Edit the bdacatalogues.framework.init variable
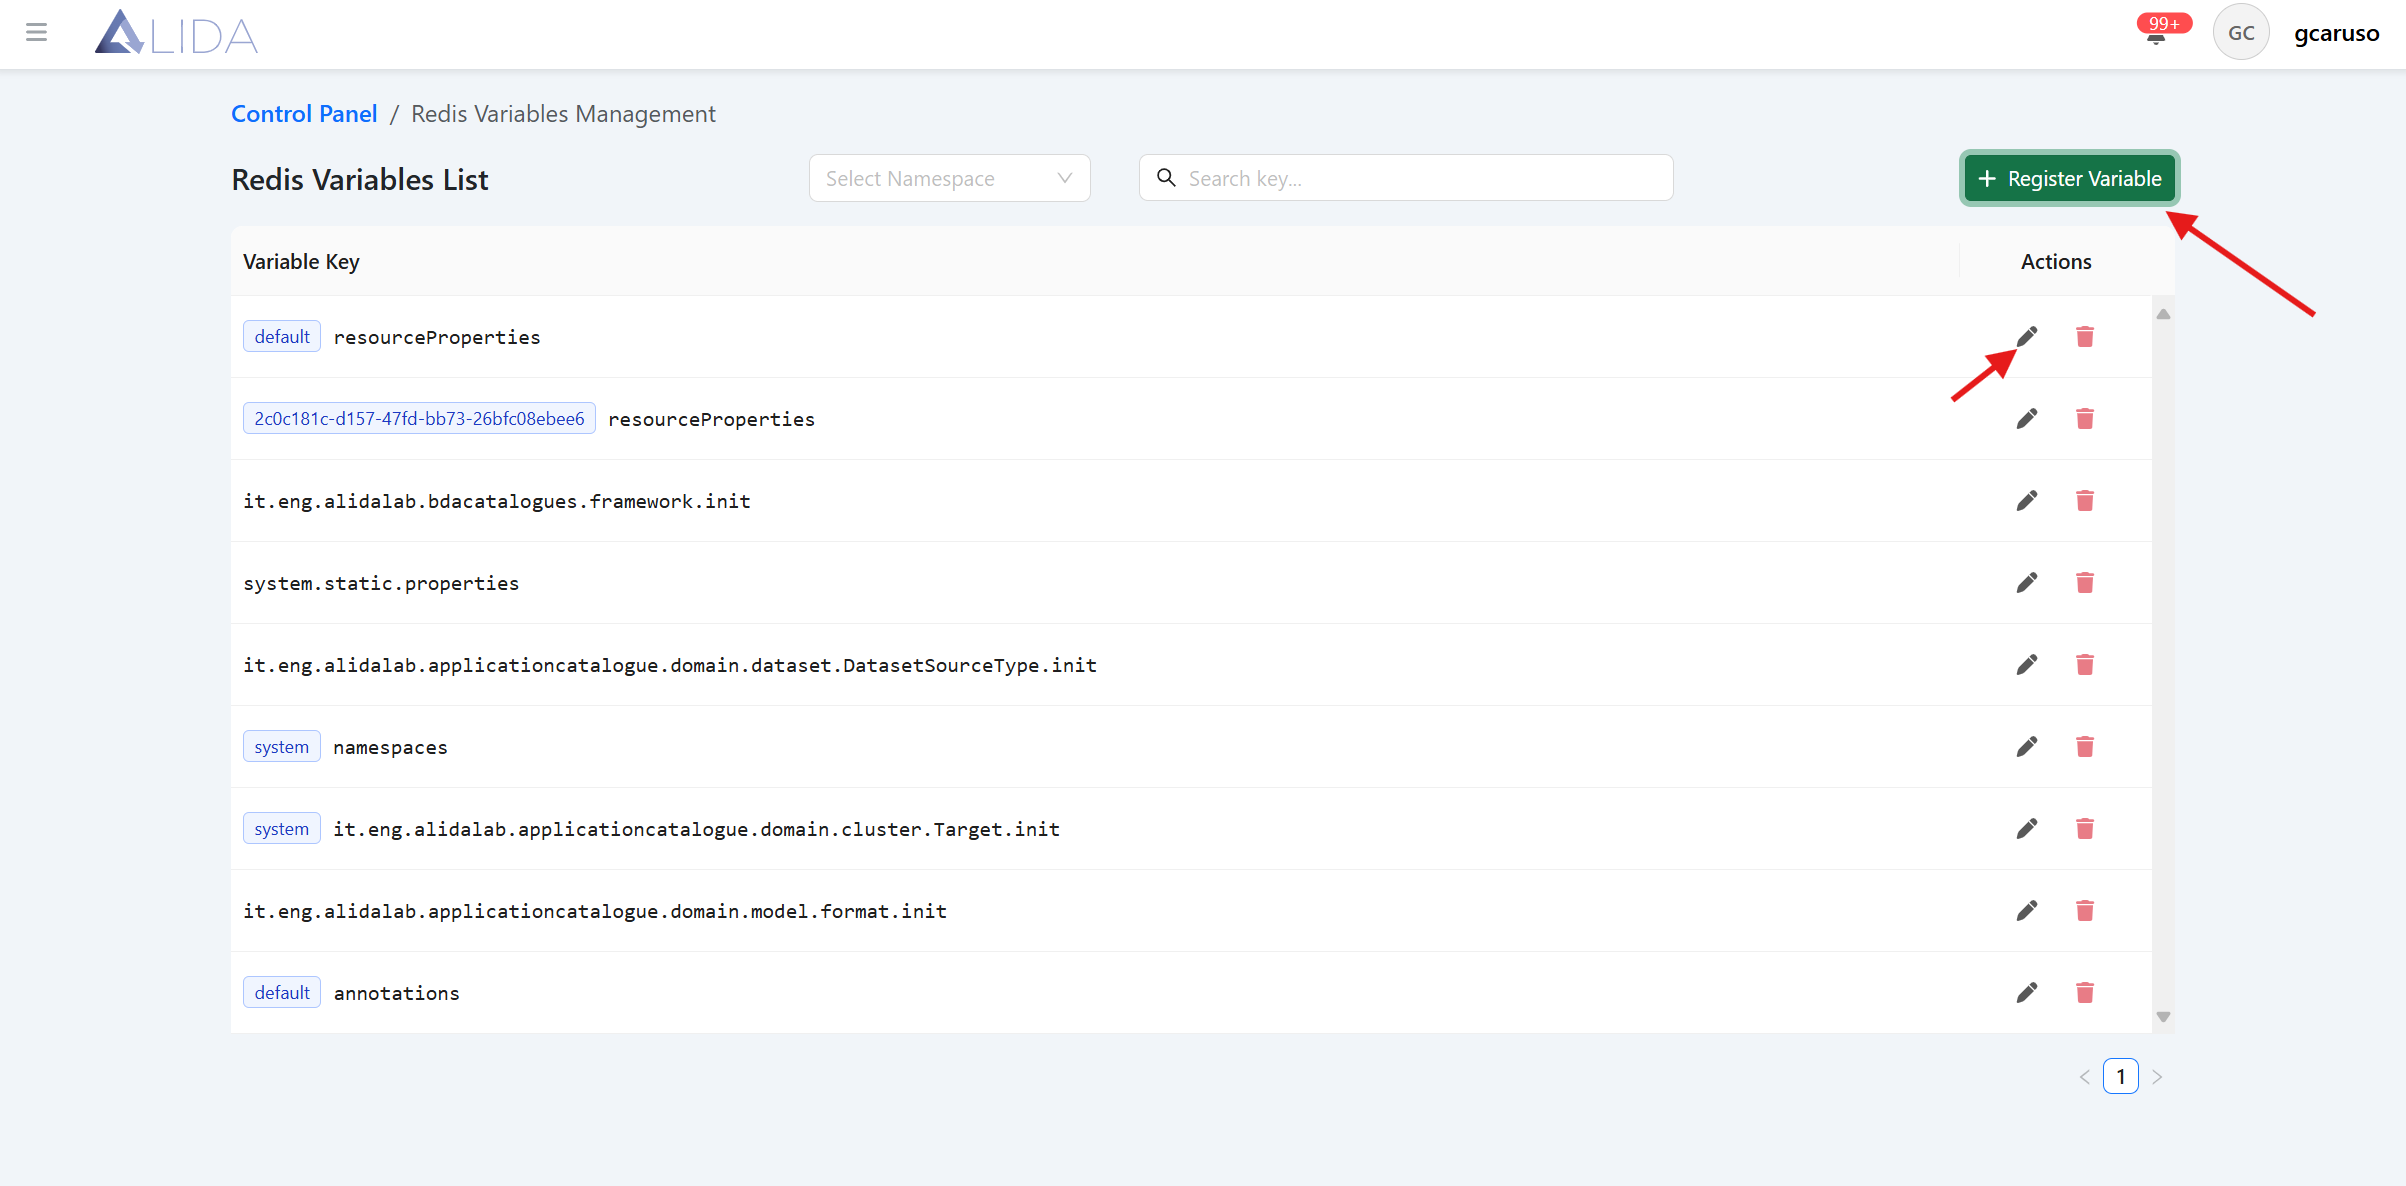 [2027, 501]
